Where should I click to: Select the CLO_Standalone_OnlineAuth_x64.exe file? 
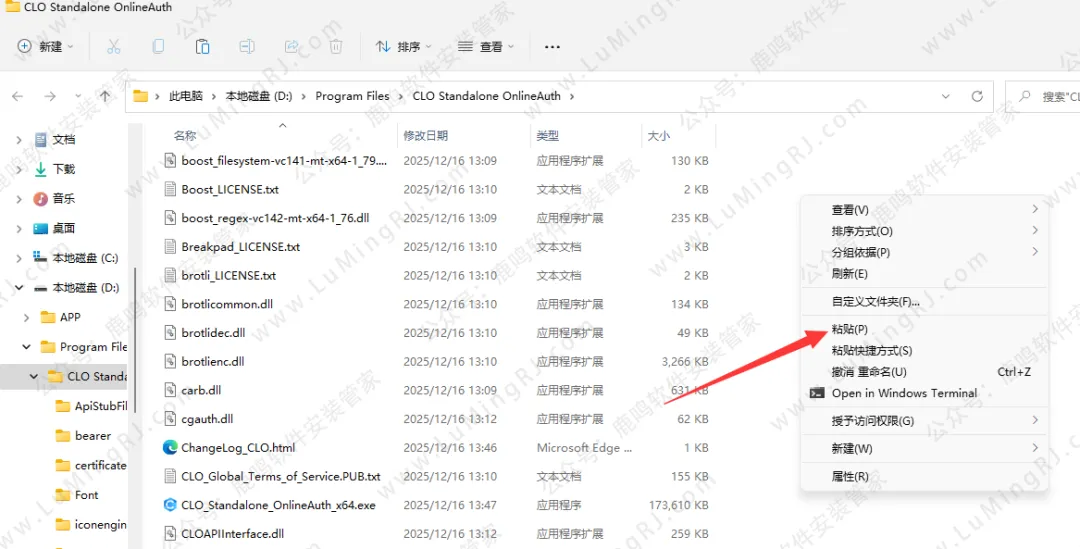tap(278, 505)
